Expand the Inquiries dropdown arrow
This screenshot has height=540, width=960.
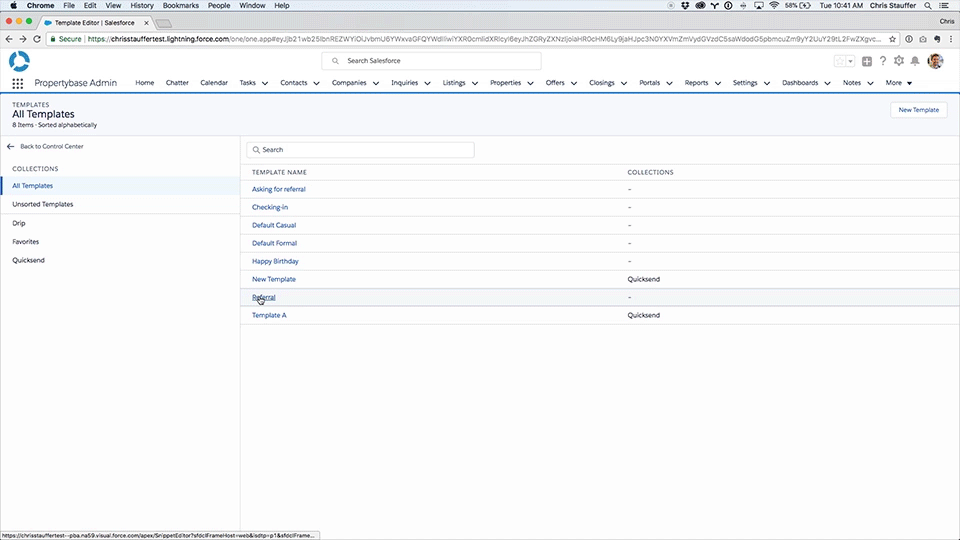[427, 83]
